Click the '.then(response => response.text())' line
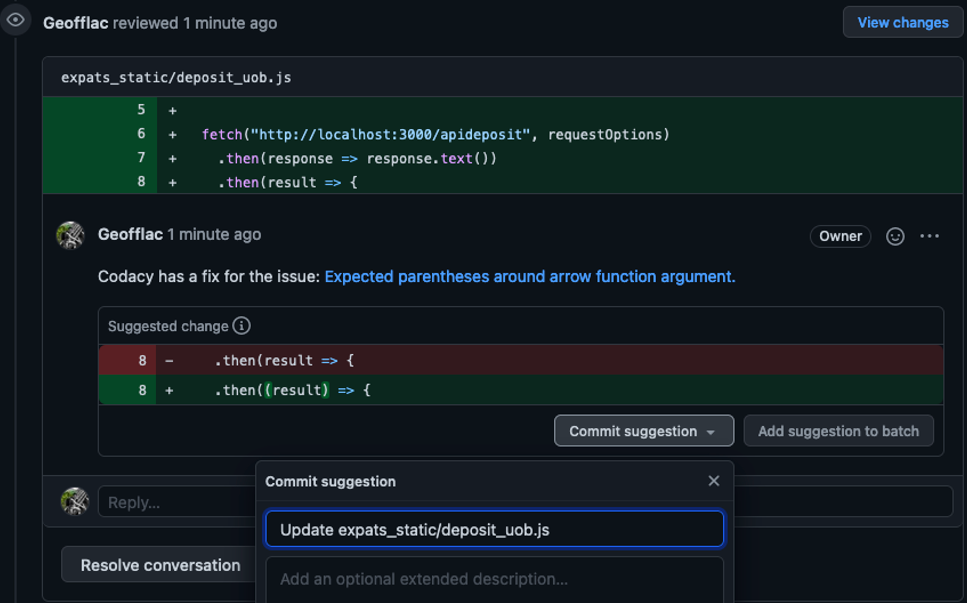Screen dimensions: 967x603 (357, 158)
